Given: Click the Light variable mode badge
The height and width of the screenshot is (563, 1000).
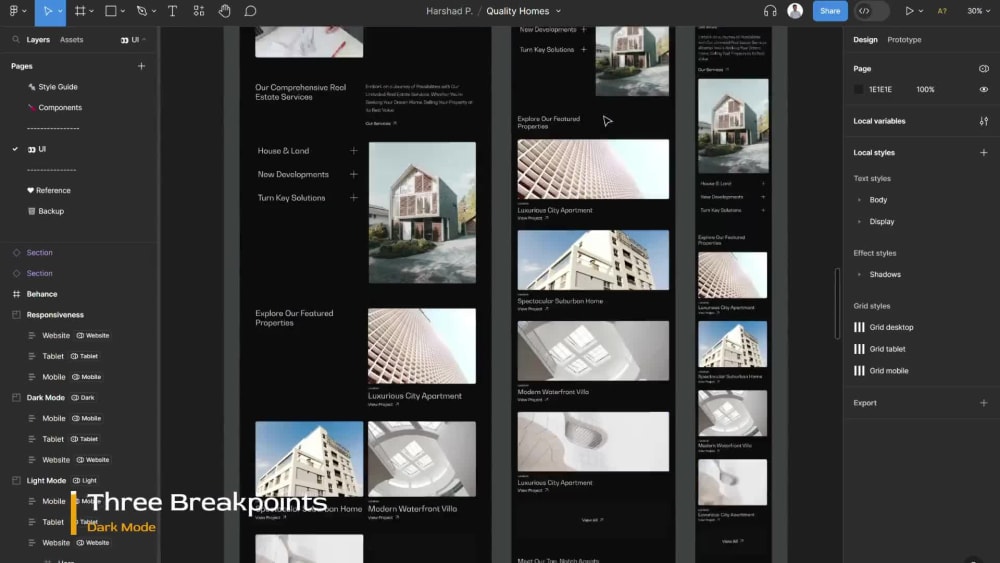Looking at the screenshot, I should coord(85,481).
